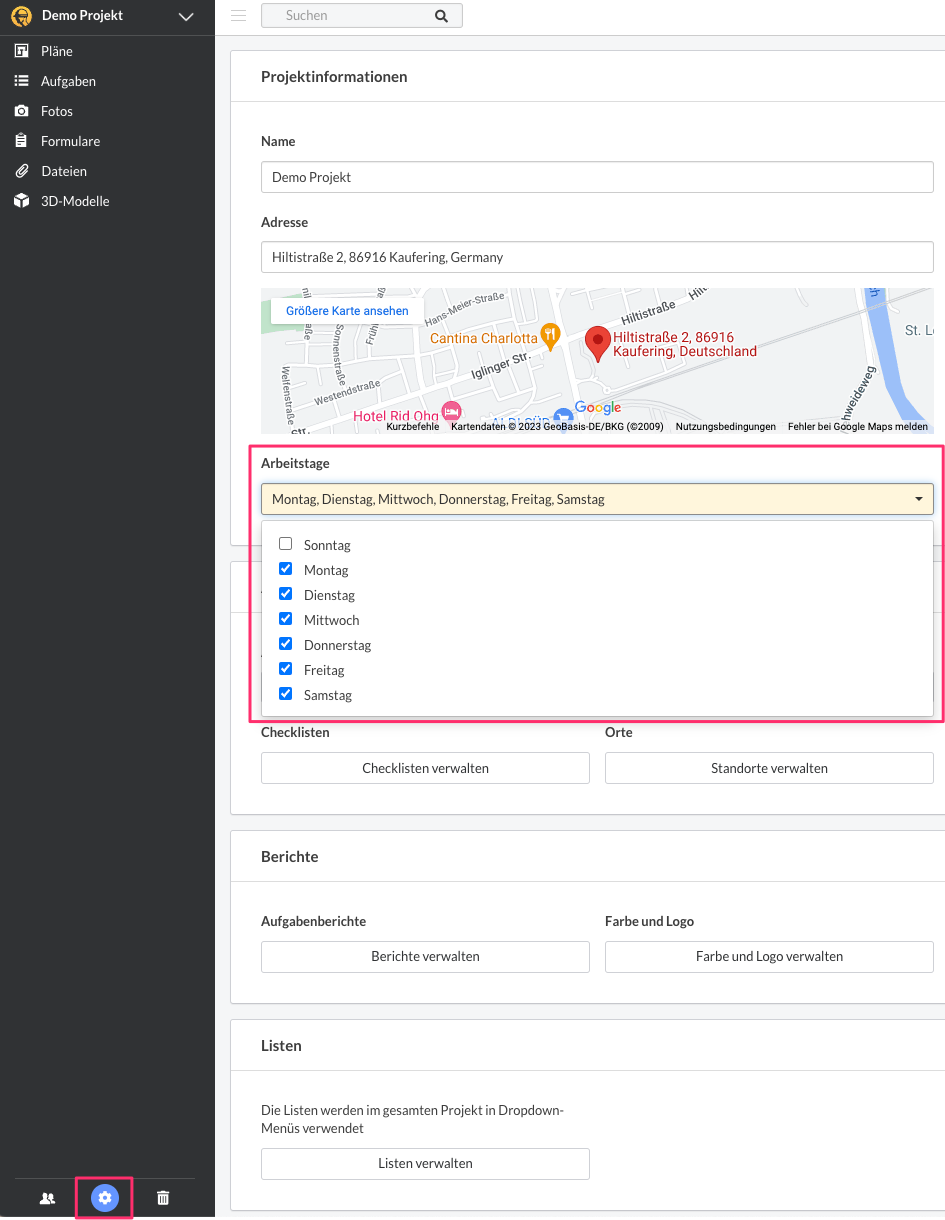The width and height of the screenshot is (945, 1220).
Task: Collapse the Arbeitstage dropdown
Action: tap(597, 499)
